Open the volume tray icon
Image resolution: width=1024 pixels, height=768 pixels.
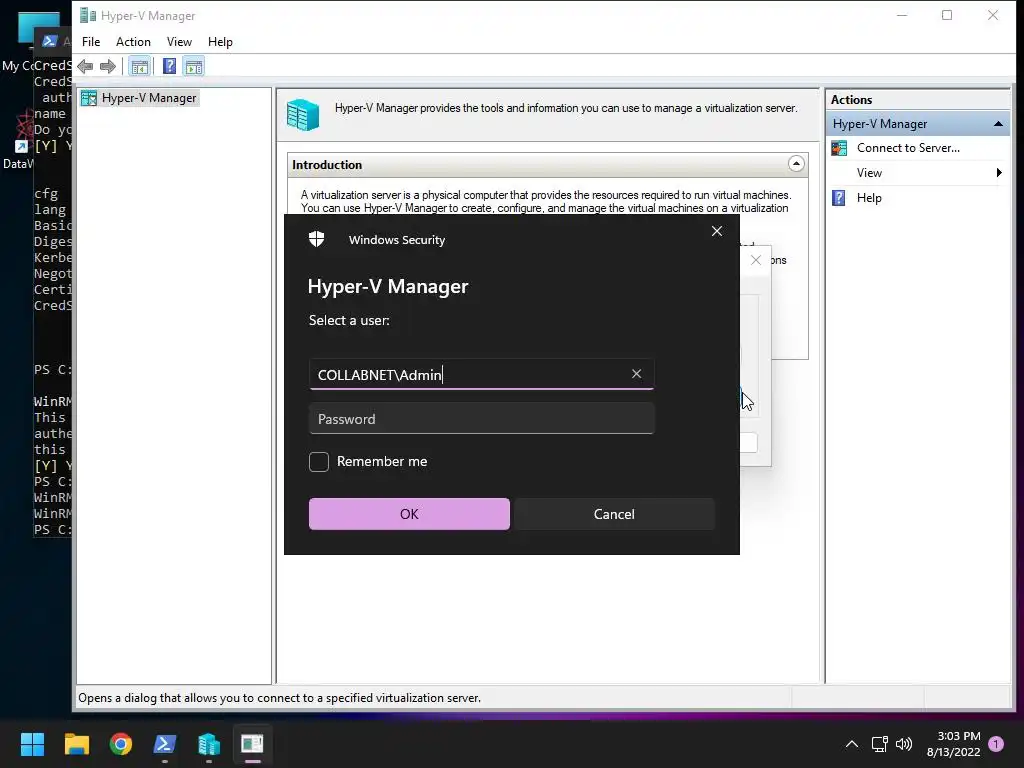[x=904, y=744]
